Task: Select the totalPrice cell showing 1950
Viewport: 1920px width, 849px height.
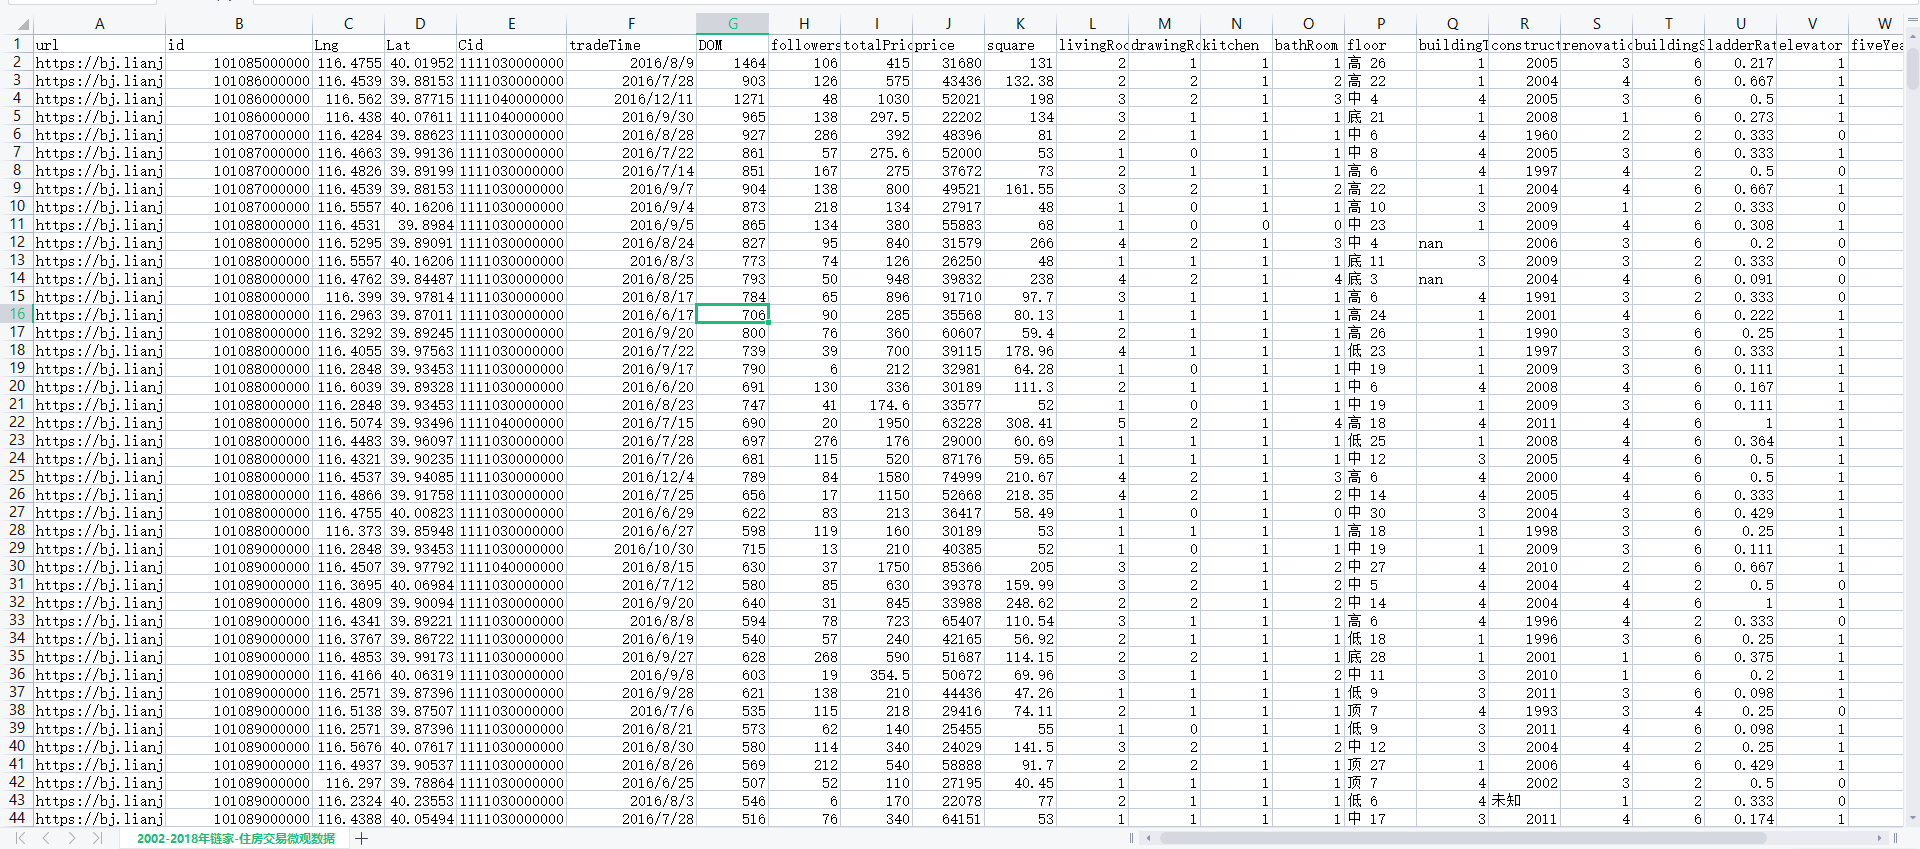Action: point(877,422)
